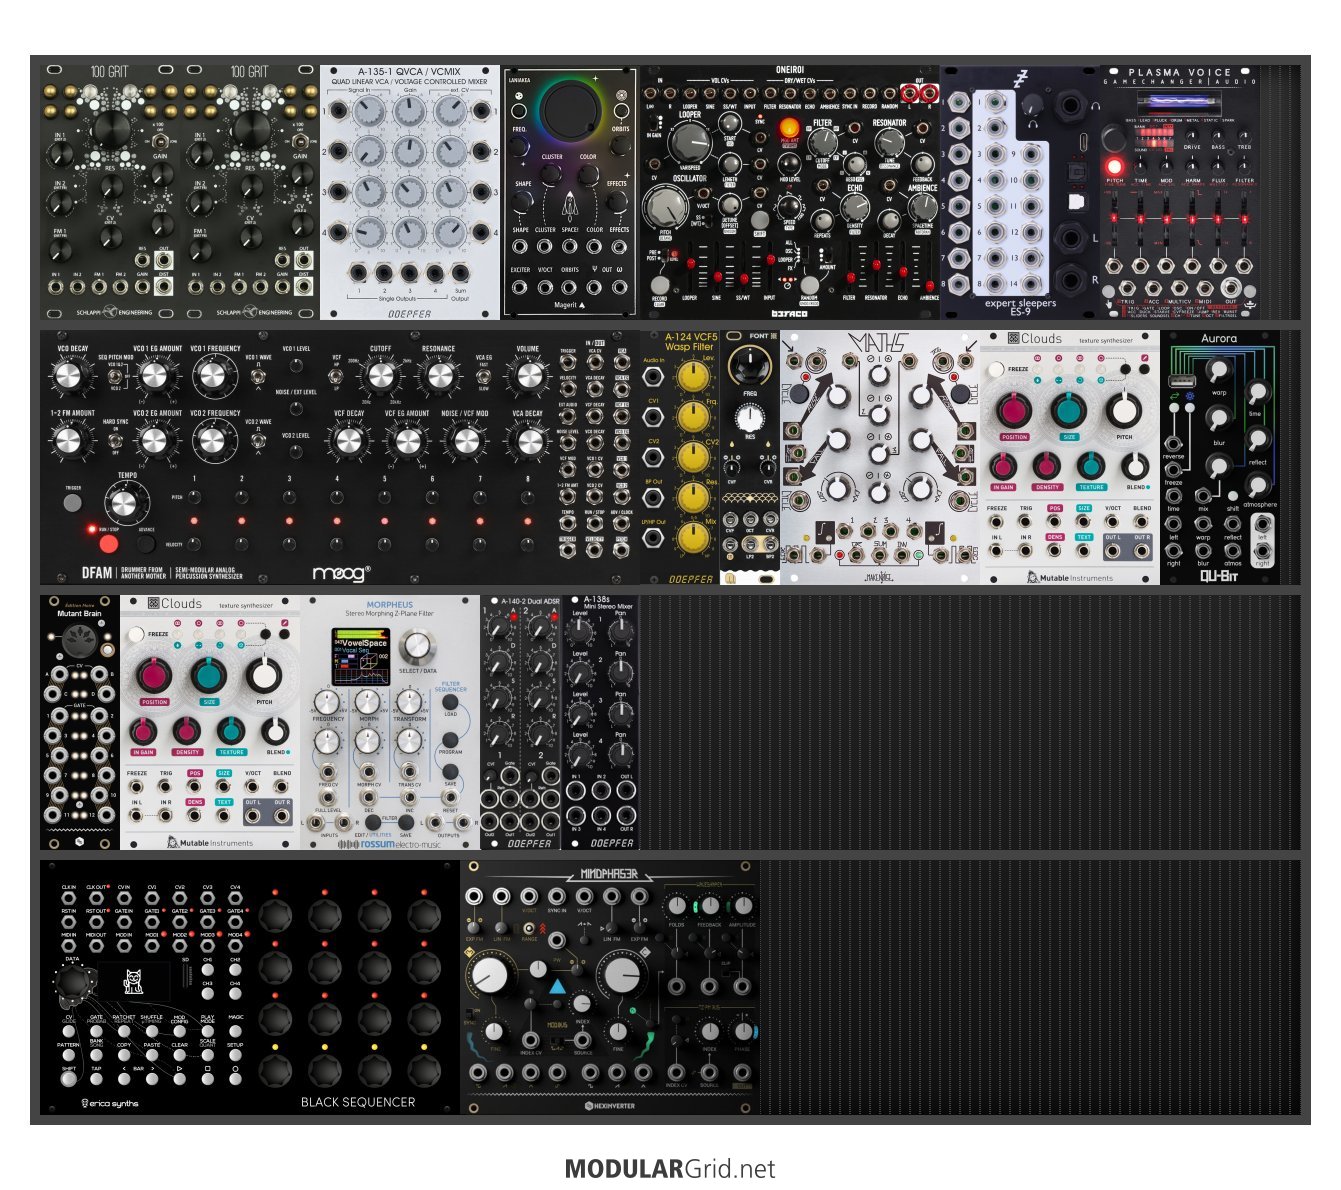Toggle the VCF HP/LP switch on DFAM
The image size is (1341, 1190).
[335, 376]
